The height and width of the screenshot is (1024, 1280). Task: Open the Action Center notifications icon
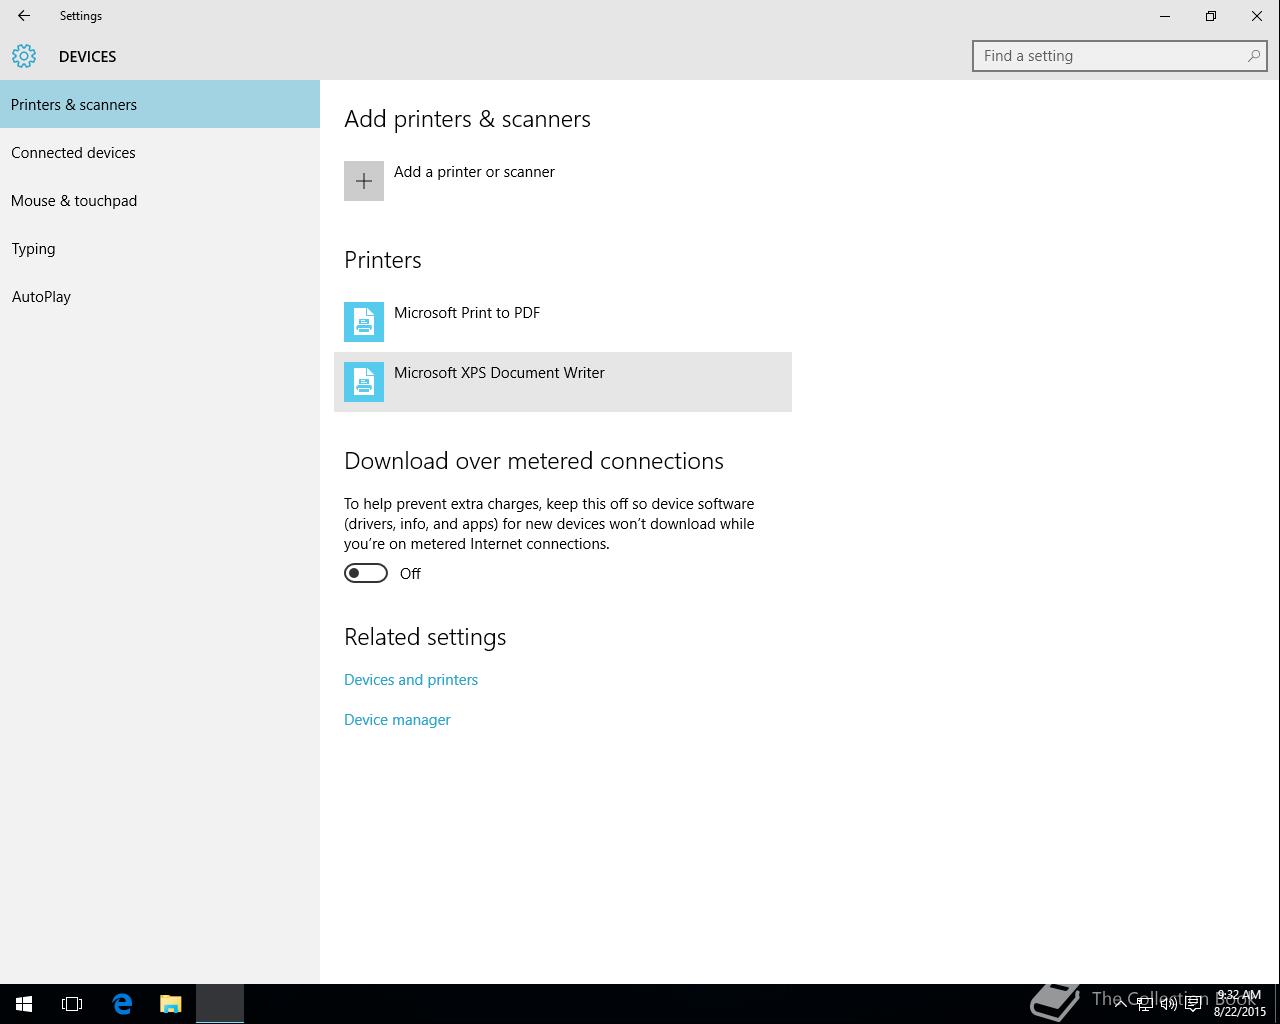(1193, 1004)
